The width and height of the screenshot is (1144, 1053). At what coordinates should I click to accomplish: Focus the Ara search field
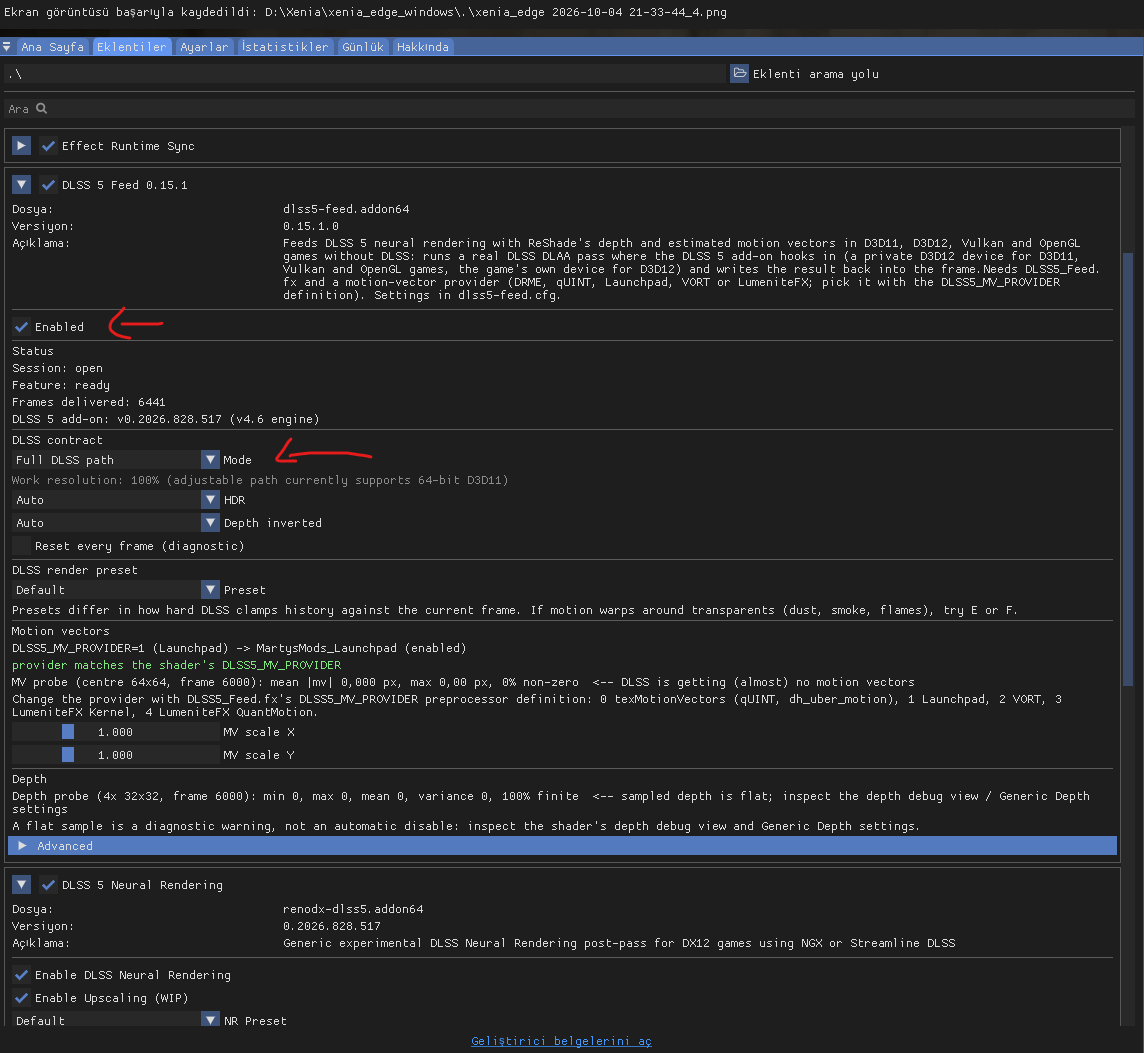coord(569,109)
